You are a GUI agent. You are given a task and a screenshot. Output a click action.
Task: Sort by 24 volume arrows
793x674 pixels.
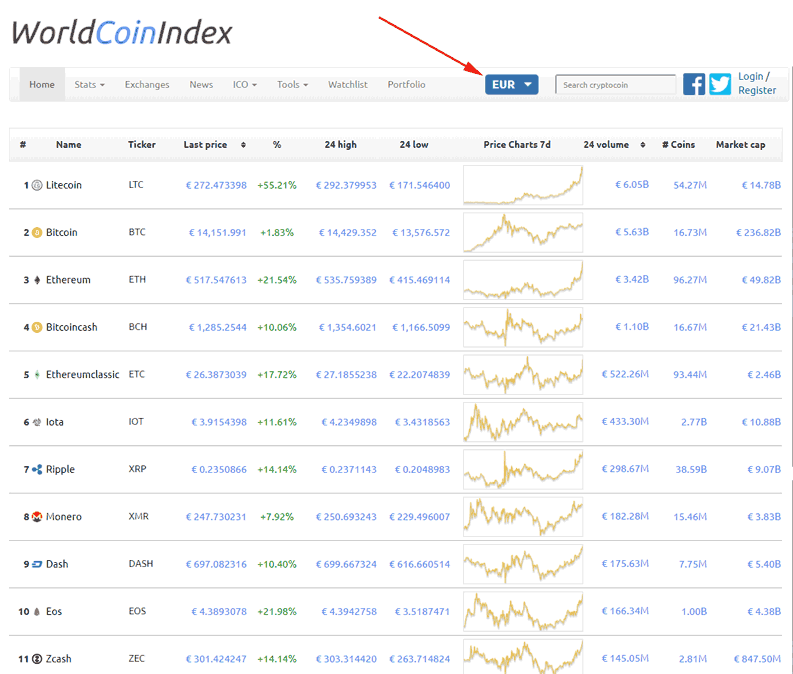tap(643, 145)
